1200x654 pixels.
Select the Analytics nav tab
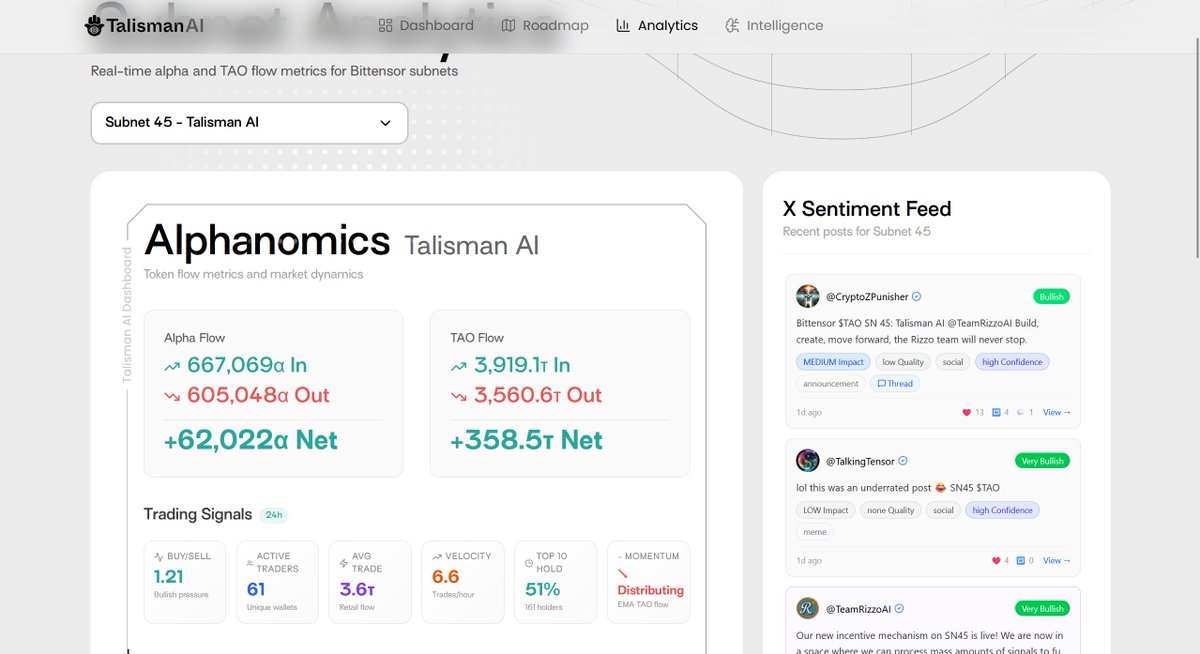[x=657, y=25]
